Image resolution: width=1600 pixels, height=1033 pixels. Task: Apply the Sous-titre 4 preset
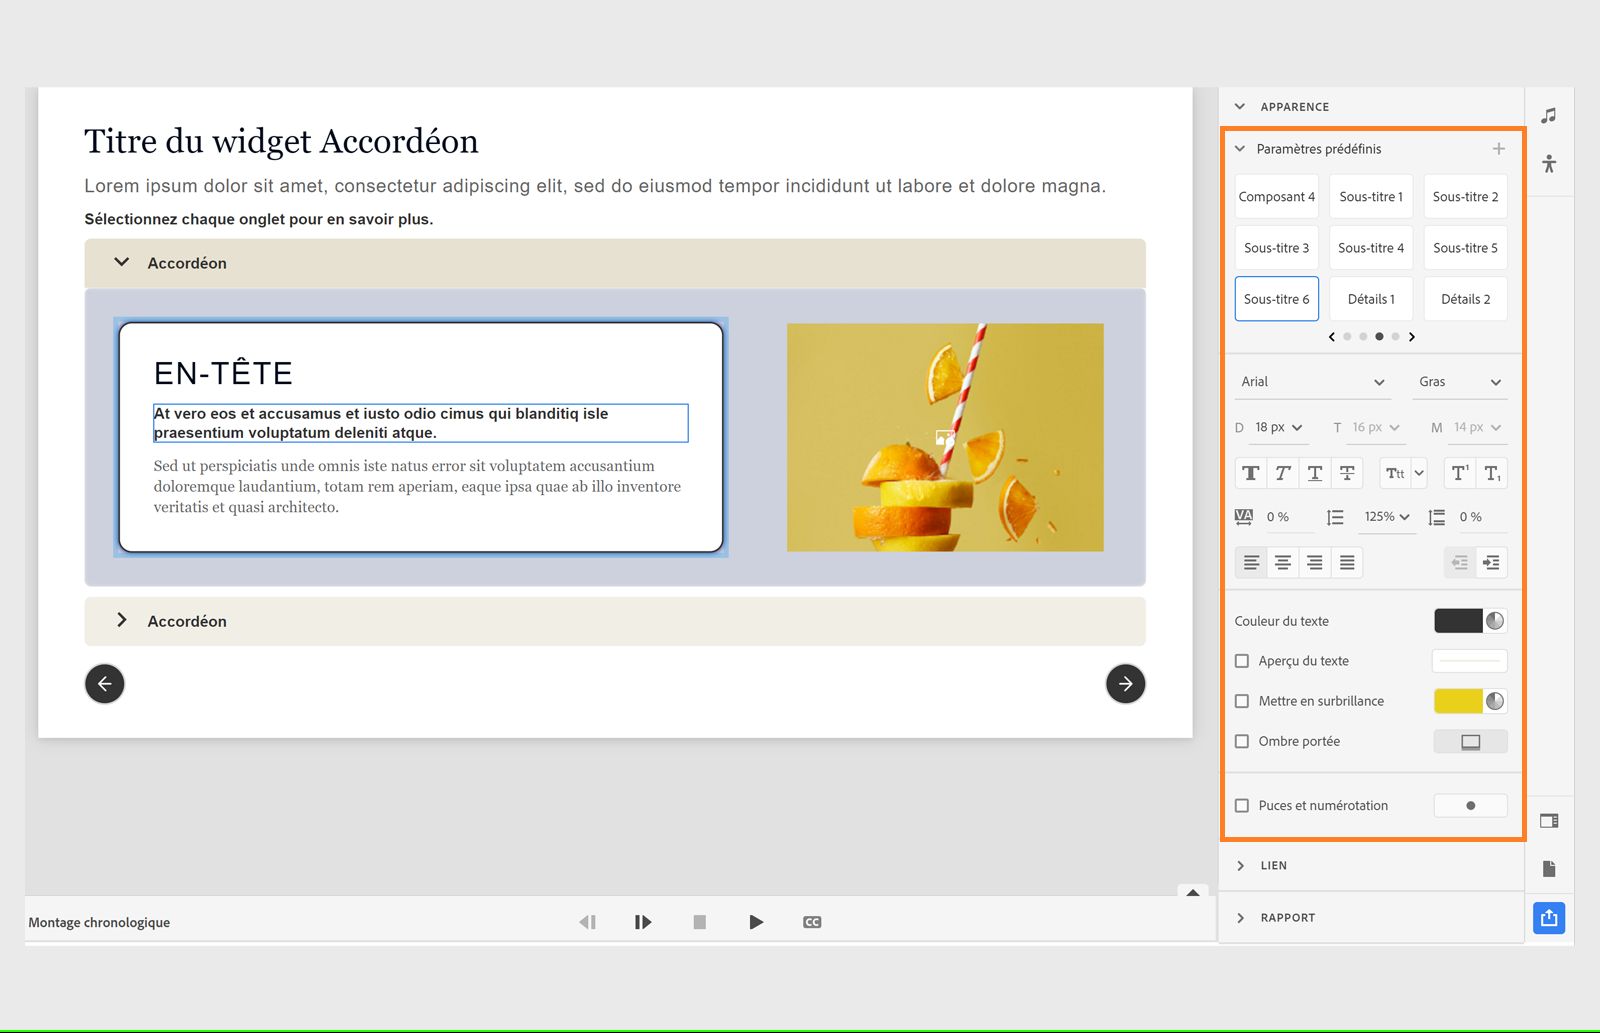tap(1371, 248)
